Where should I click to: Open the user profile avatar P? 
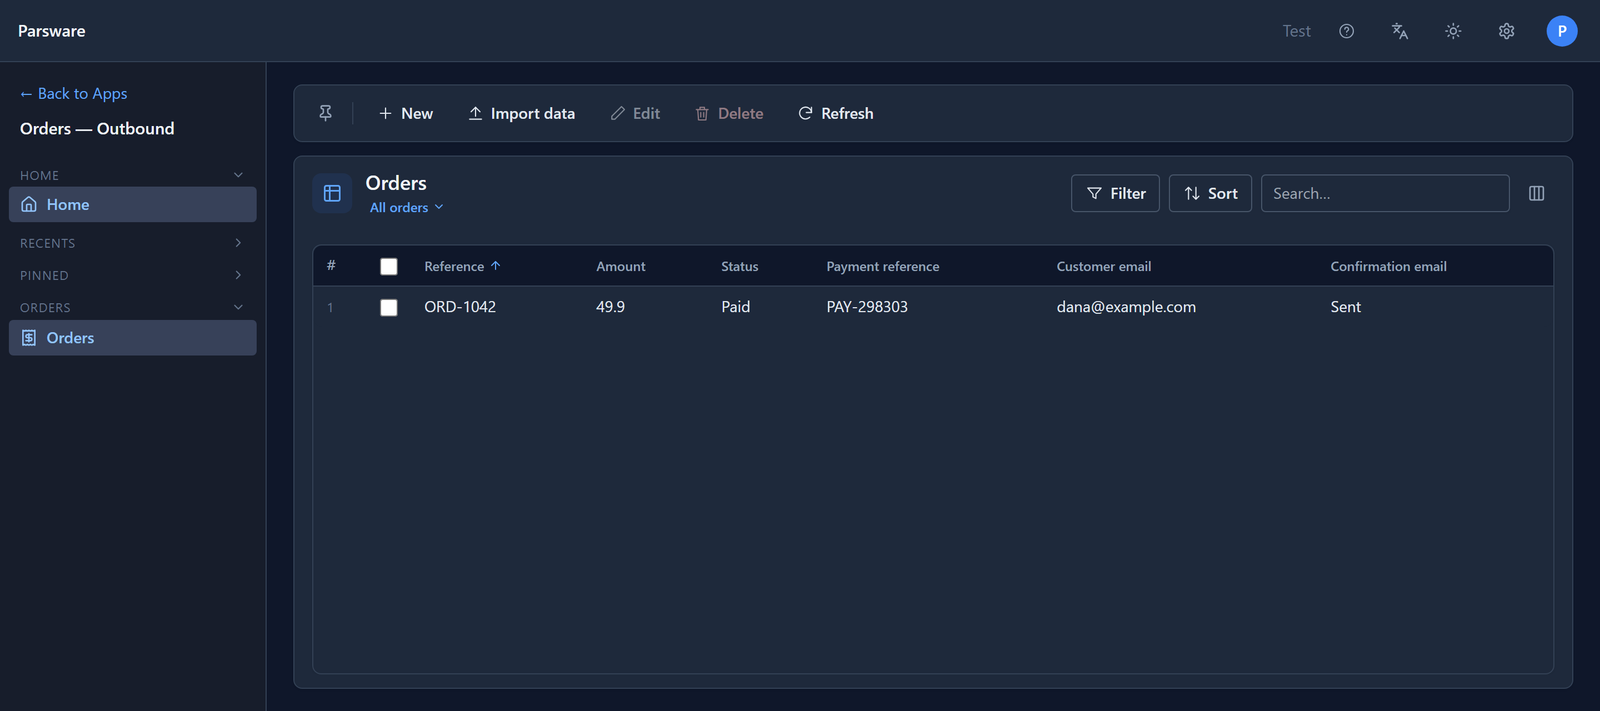click(x=1562, y=31)
